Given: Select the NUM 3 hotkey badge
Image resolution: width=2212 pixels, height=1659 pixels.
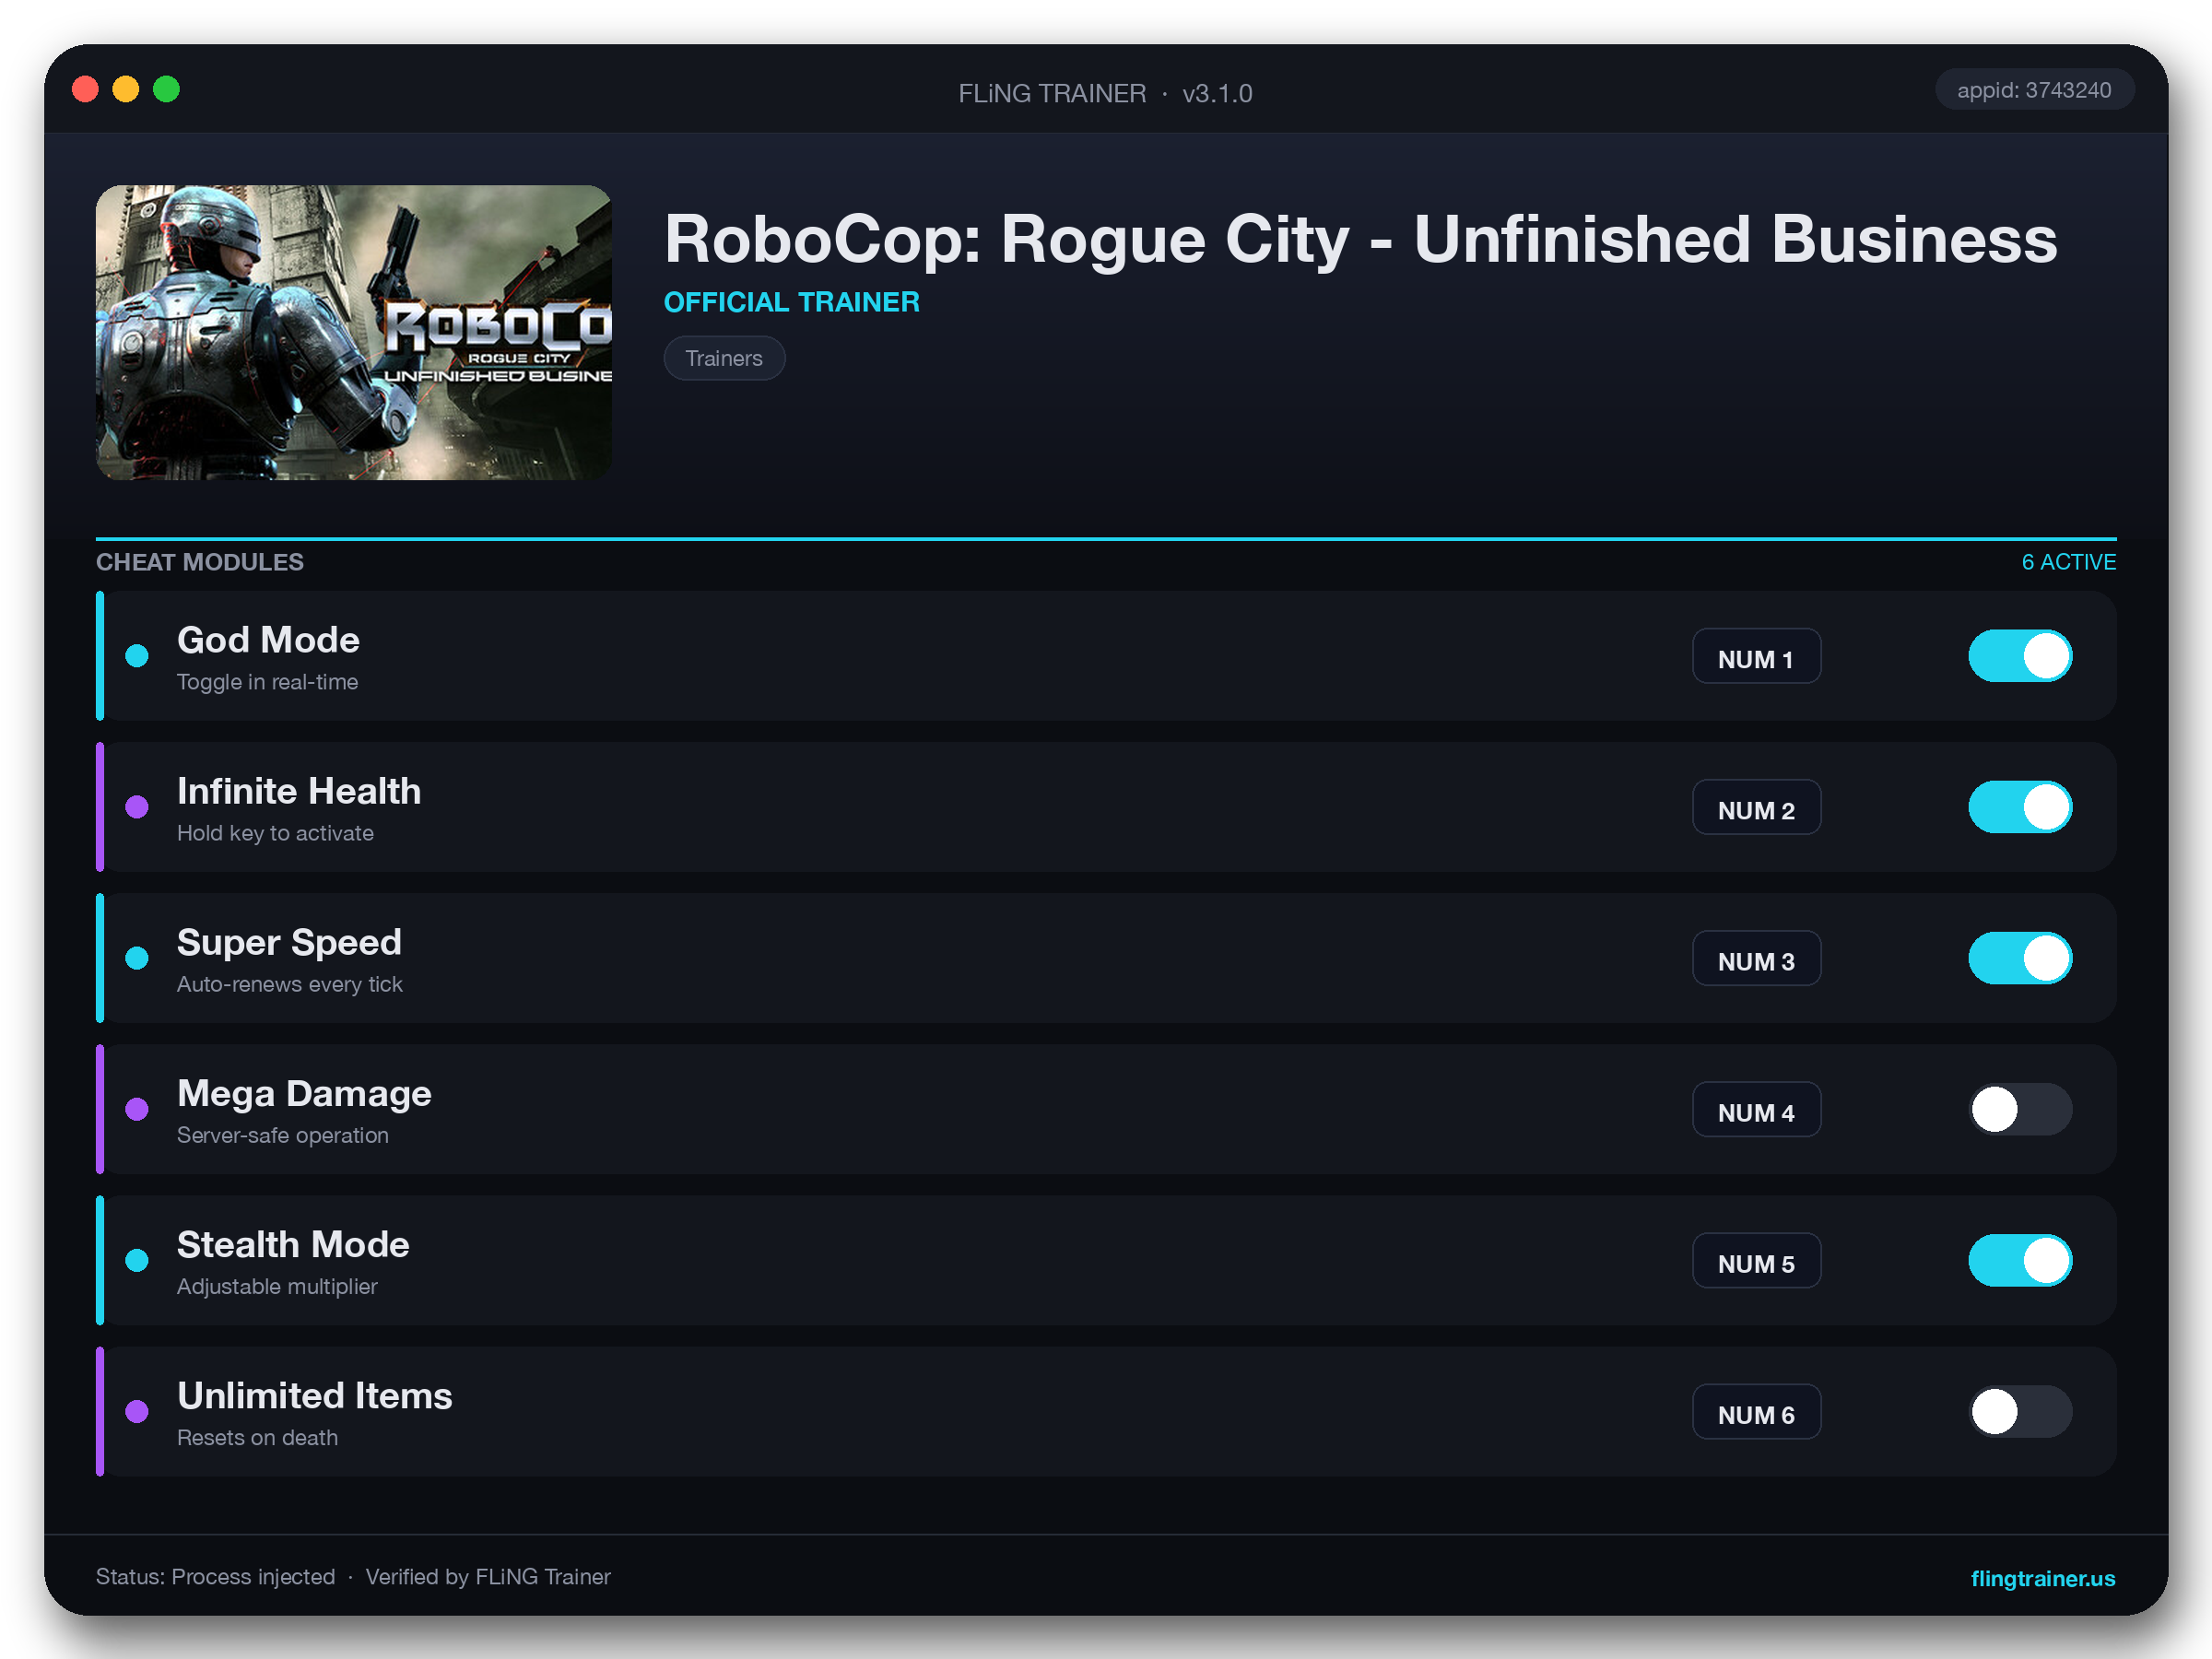Looking at the screenshot, I should tap(1756, 958).
